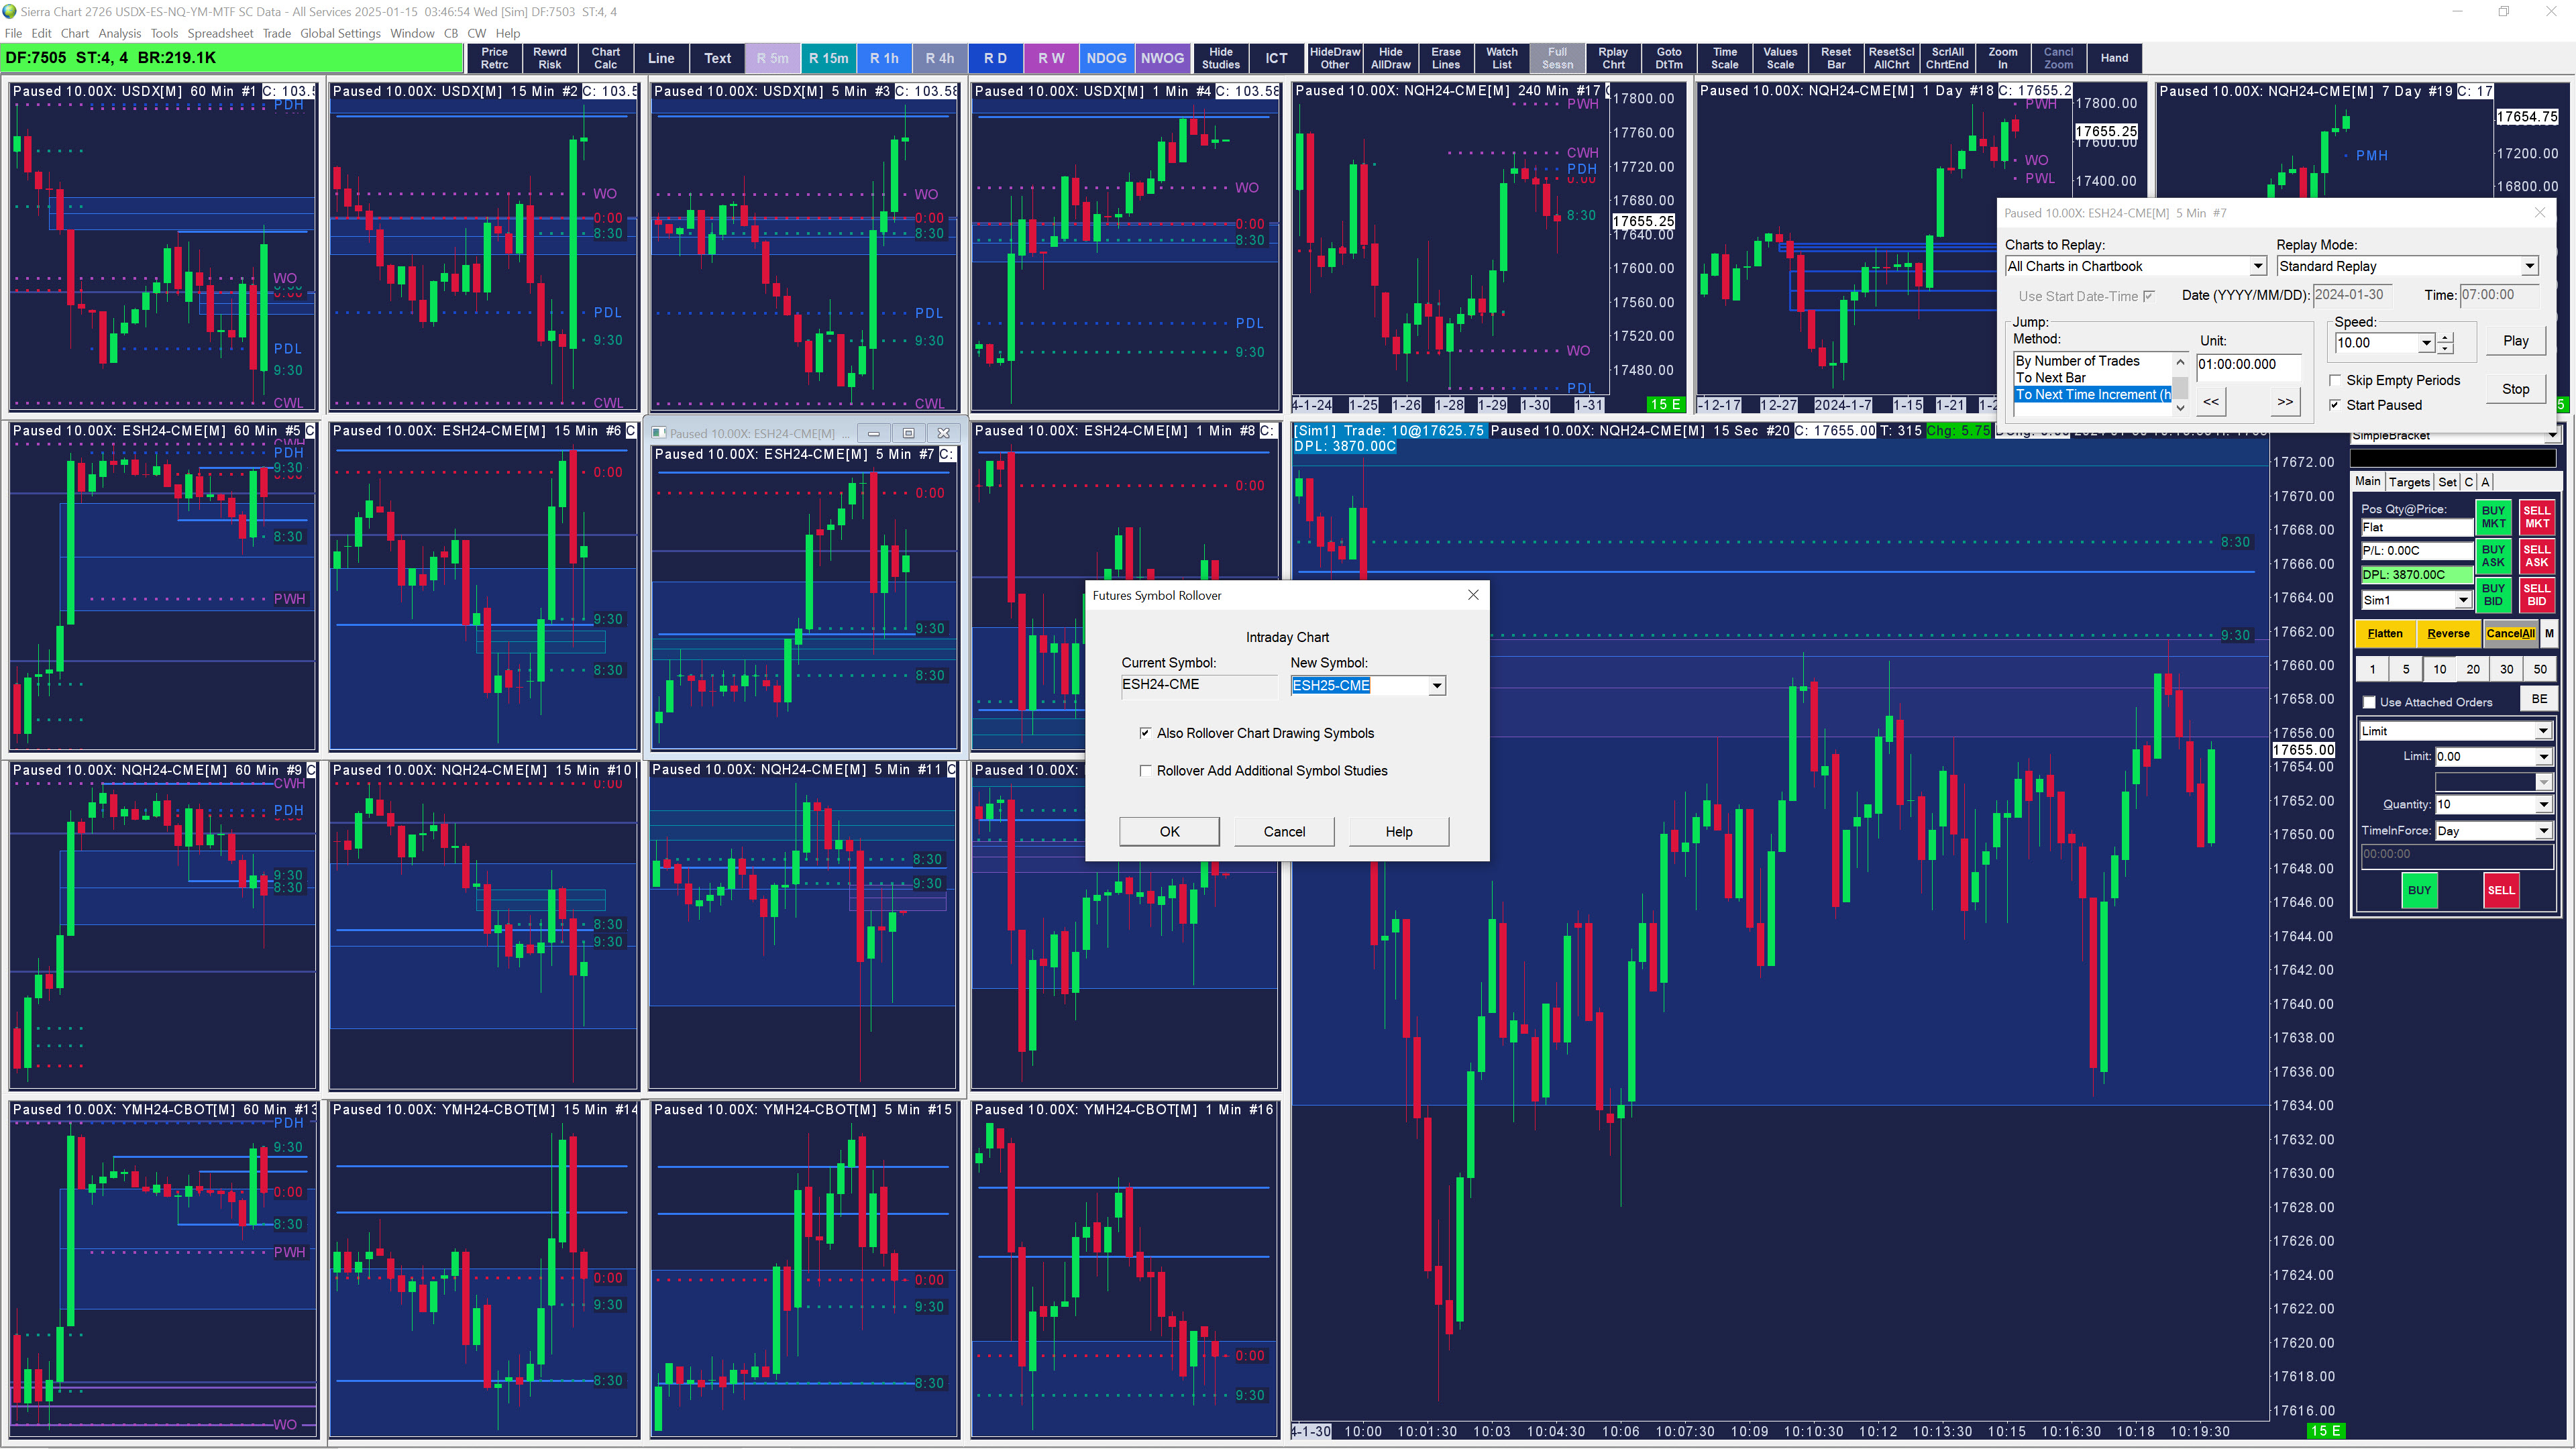2576x1449 pixels.
Task: Click the red SELL MKT button
Action: point(2536,517)
